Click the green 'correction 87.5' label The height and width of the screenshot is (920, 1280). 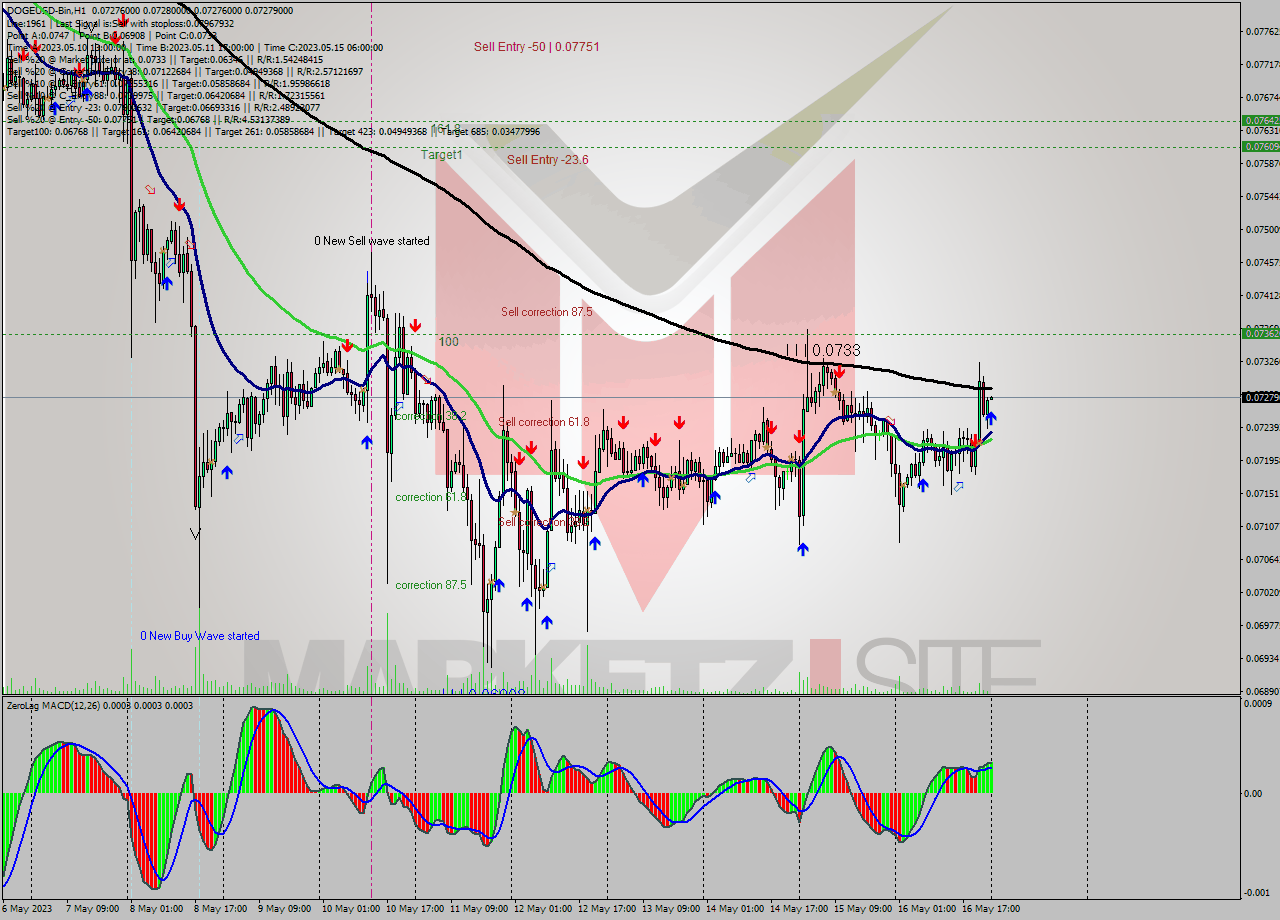[x=431, y=585]
